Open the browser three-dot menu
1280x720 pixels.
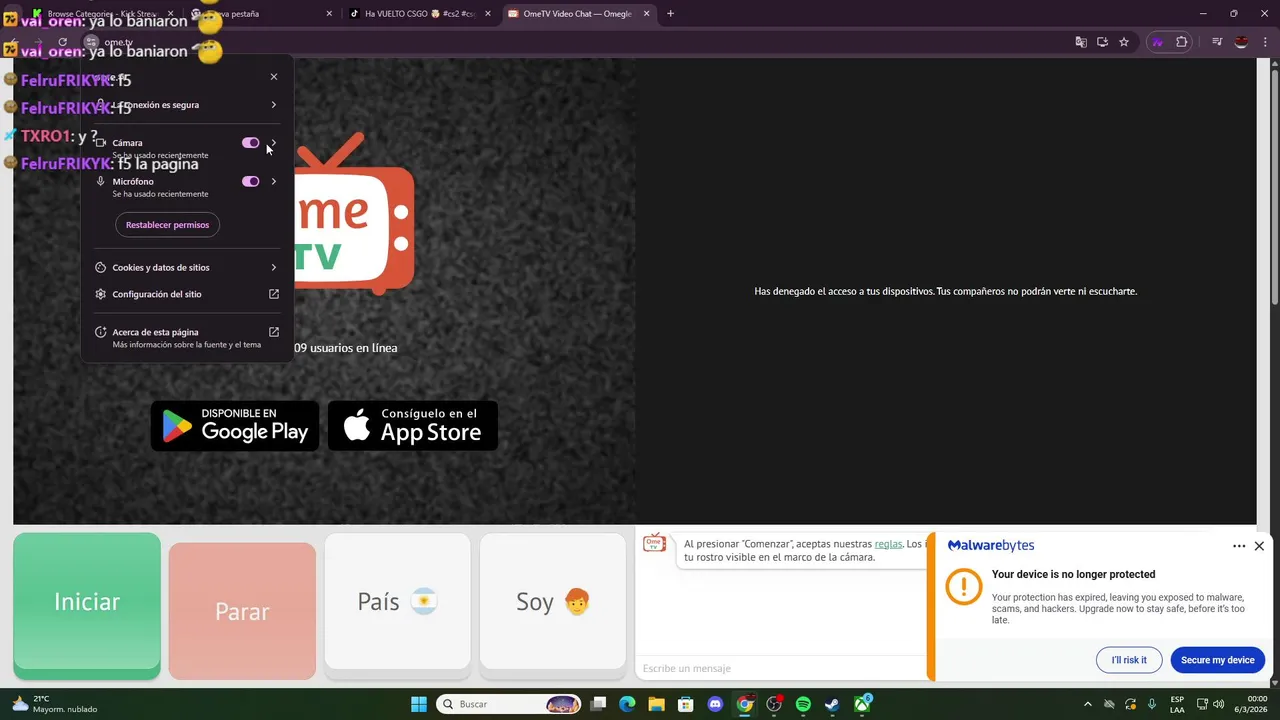[1265, 42]
